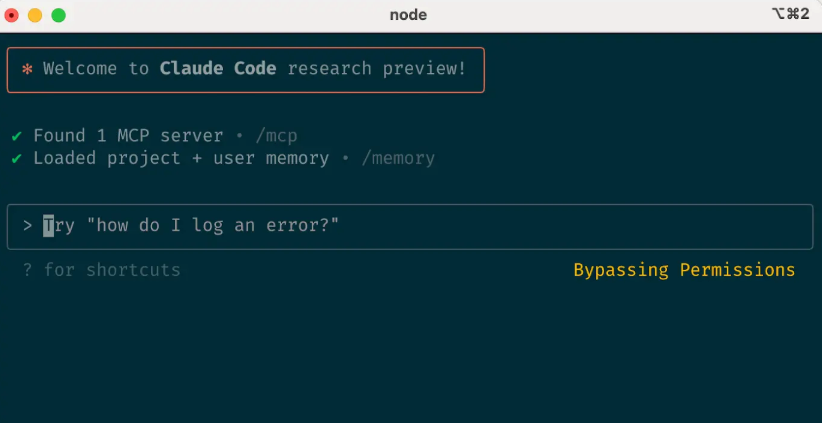Click the "research preview!" banner text
Viewport: 822px width, 423px height.
tap(377, 69)
